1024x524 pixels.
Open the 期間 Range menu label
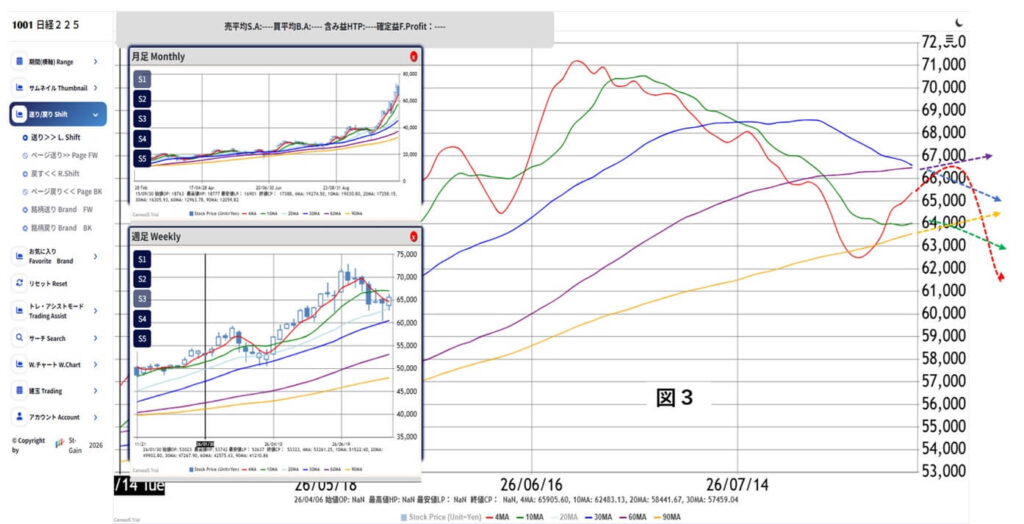51,61
